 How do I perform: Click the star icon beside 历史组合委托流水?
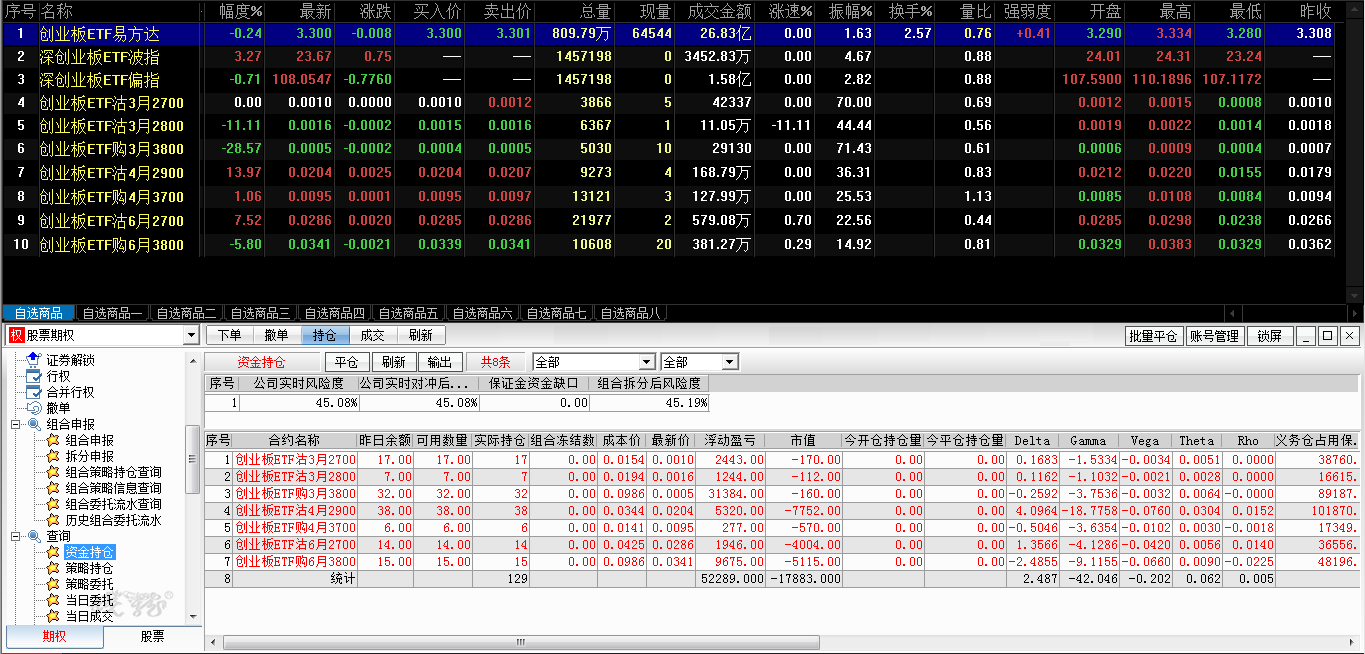53,520
